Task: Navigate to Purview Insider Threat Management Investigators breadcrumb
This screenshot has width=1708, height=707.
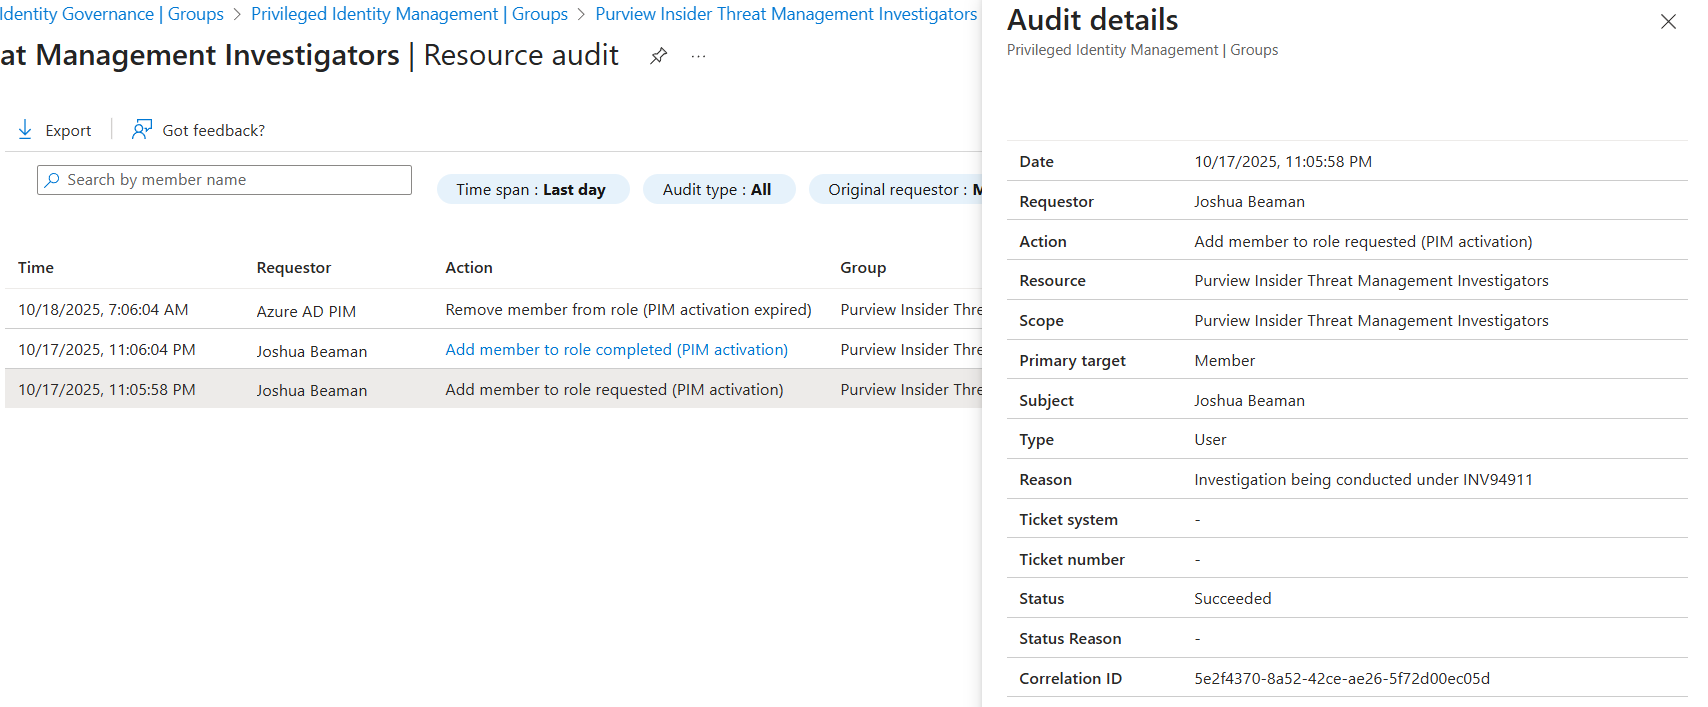Action: pyautogui.click(x=786, y=14)
